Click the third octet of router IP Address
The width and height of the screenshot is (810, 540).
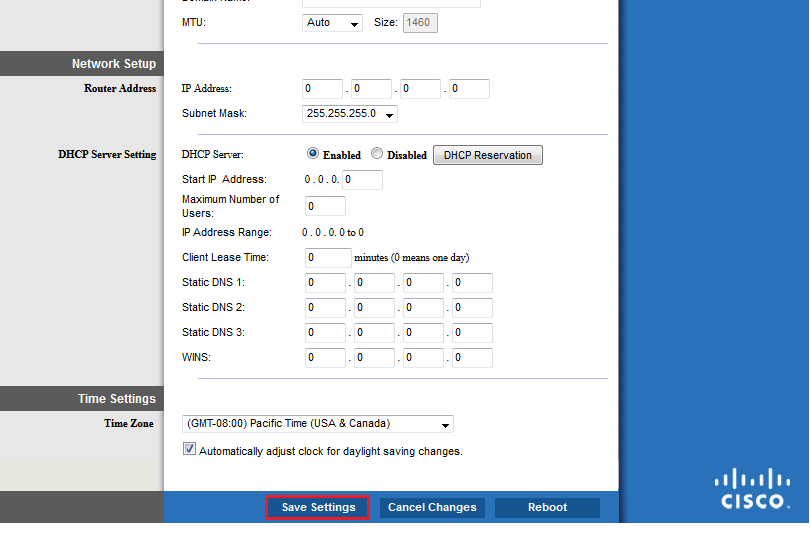coord(420,89)
